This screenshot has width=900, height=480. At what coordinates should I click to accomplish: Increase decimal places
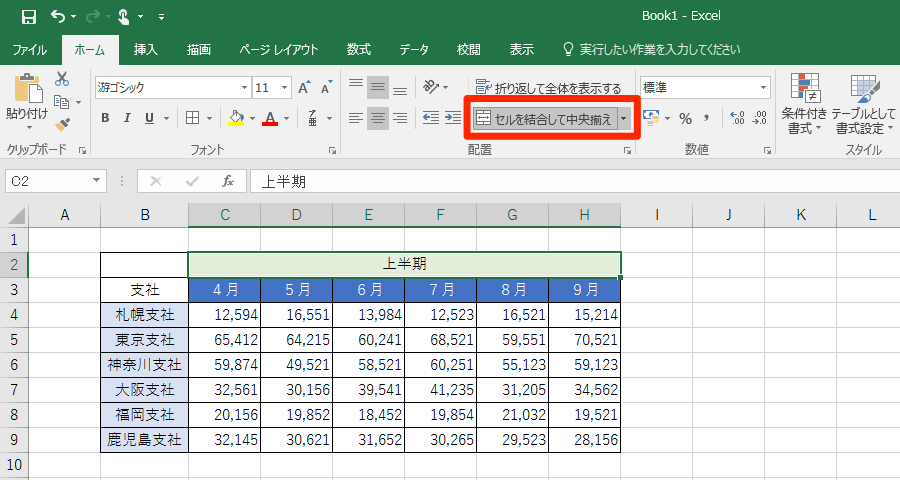[x=737, y=118]
